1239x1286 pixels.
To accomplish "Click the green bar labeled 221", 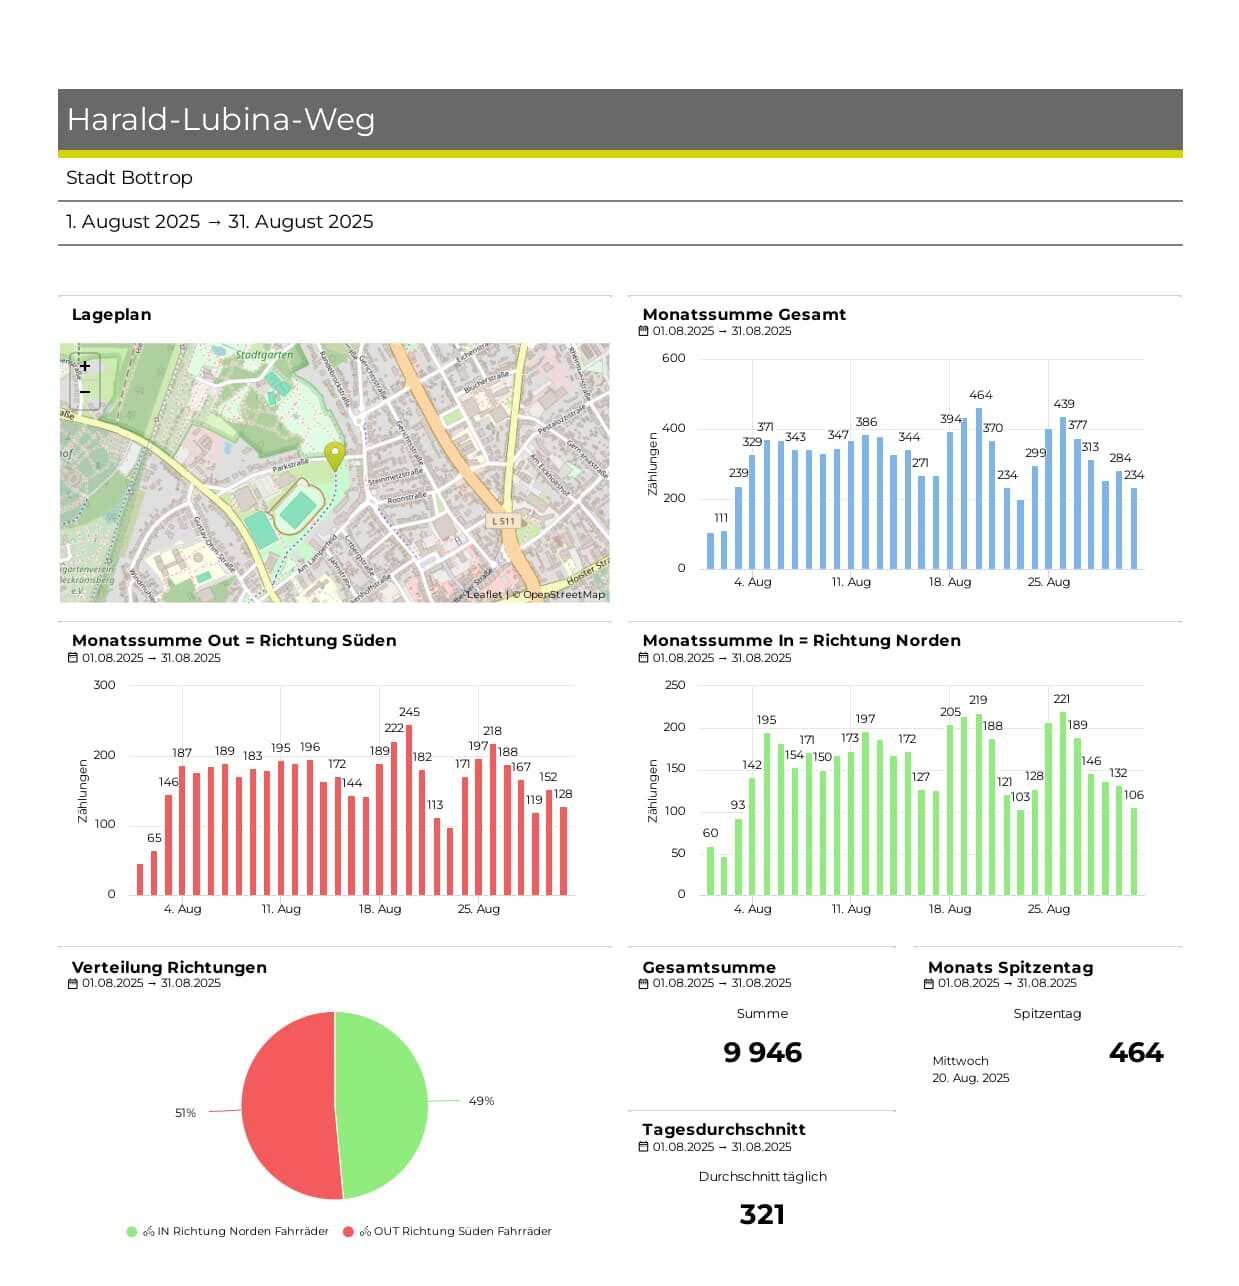I will click(1063, 803).
